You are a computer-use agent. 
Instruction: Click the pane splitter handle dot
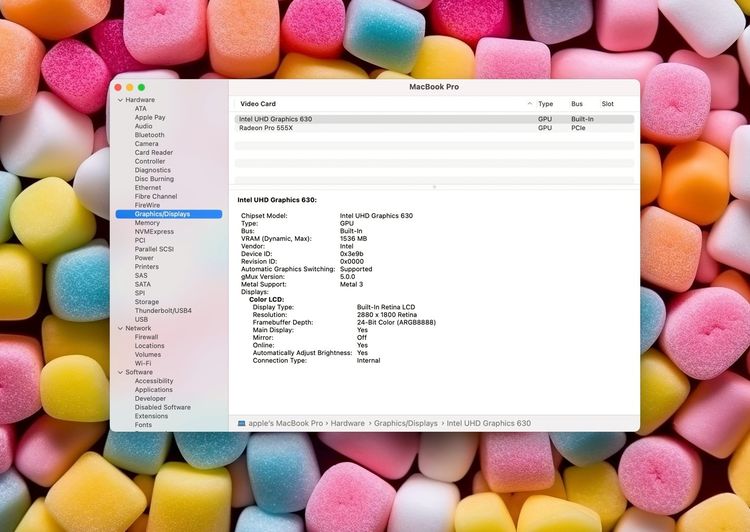[x=434, y=187]
